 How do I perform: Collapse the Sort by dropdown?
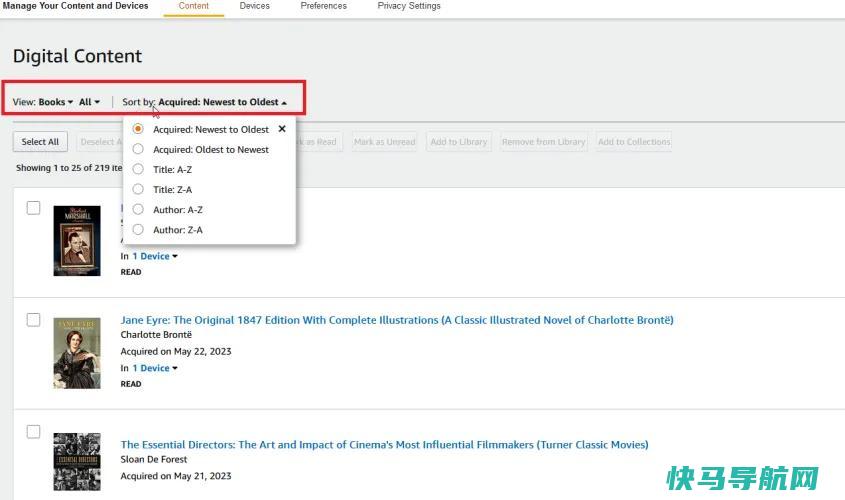point(222,102)
